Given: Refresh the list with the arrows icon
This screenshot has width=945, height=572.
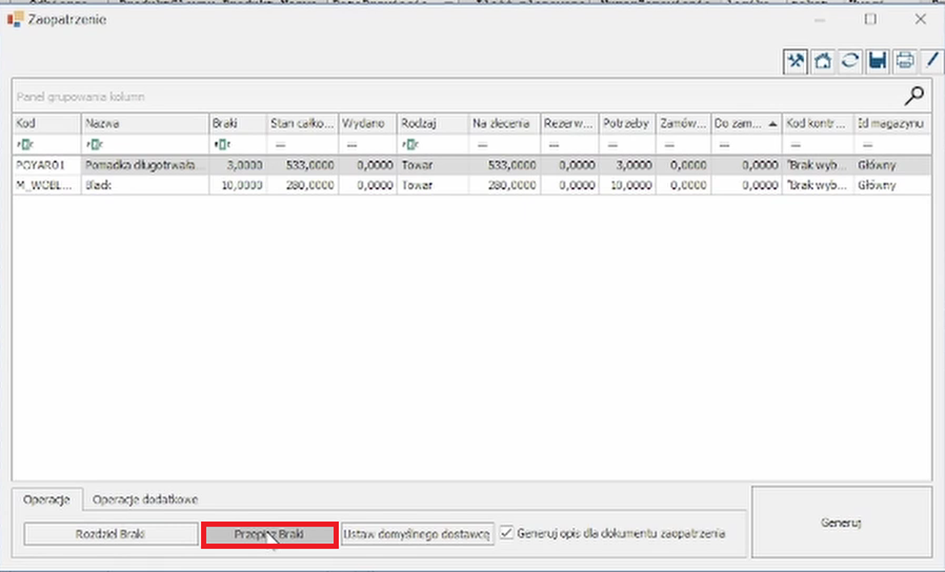Looking at the screenshot, I should [x=850, y=61].
